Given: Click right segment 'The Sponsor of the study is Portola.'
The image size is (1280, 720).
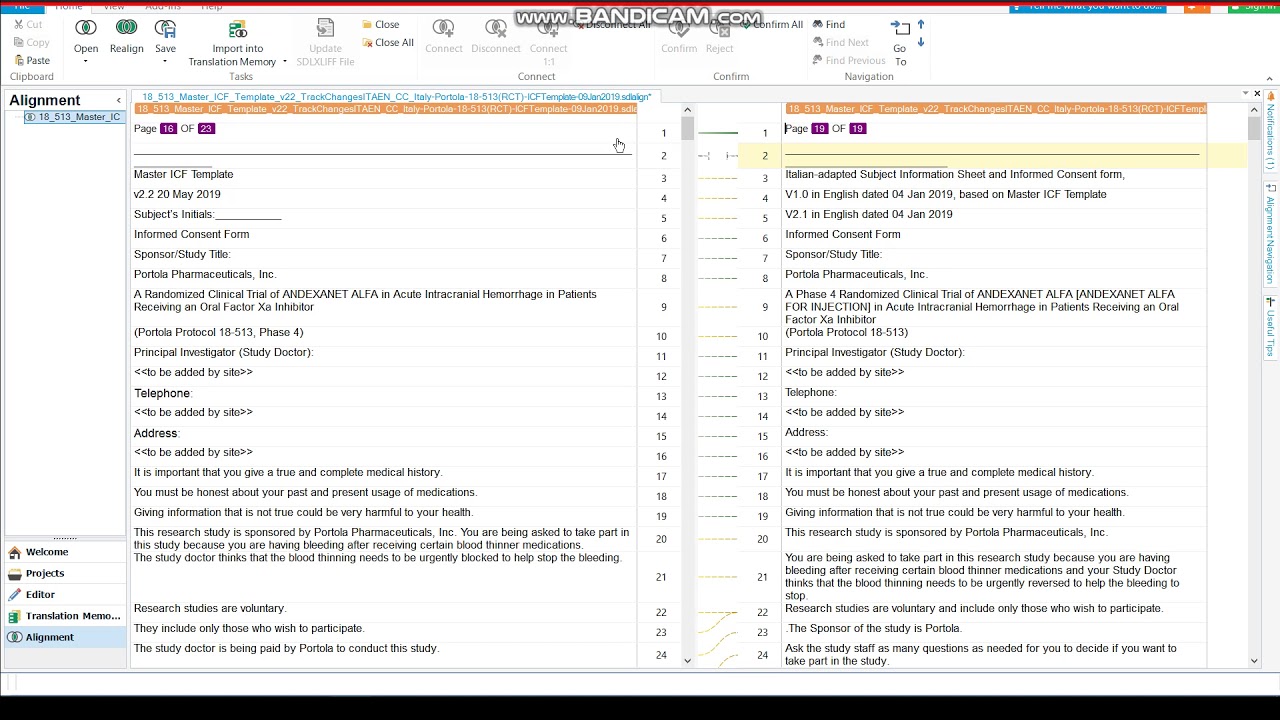Looking at the screenshot, I should click(874, 628).
